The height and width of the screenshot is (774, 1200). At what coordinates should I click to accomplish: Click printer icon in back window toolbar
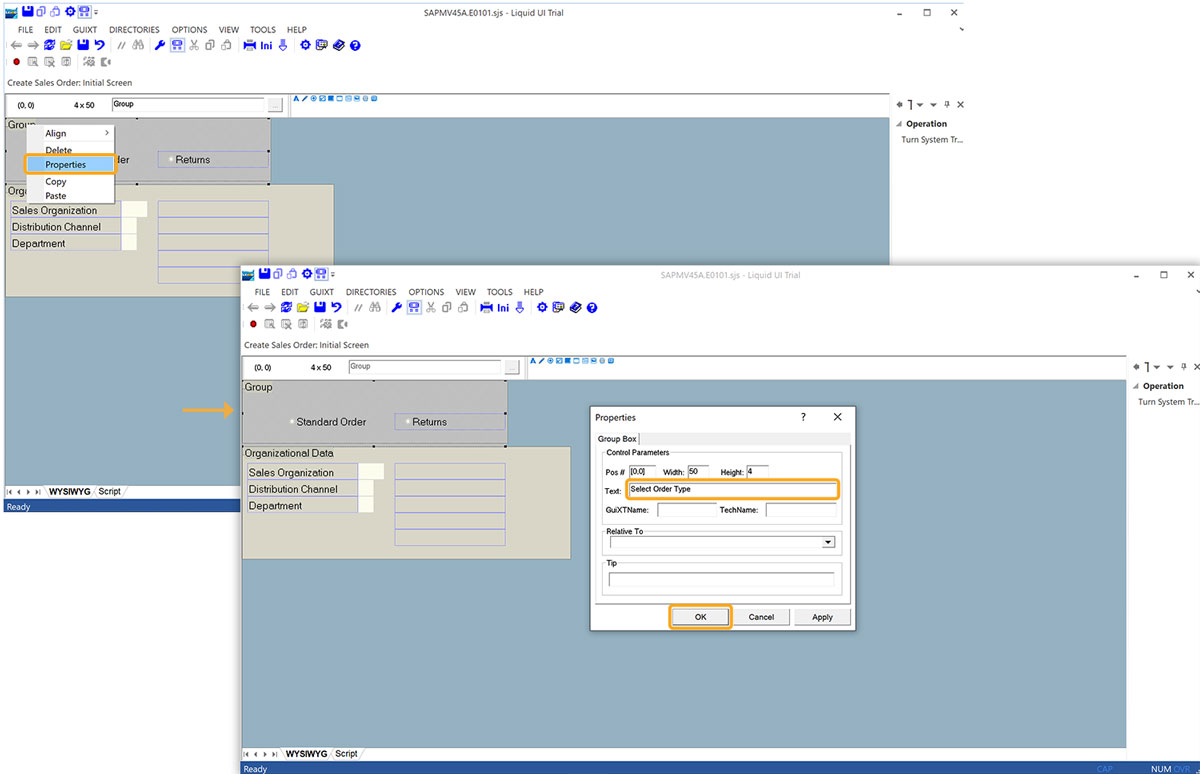[249, 45]
